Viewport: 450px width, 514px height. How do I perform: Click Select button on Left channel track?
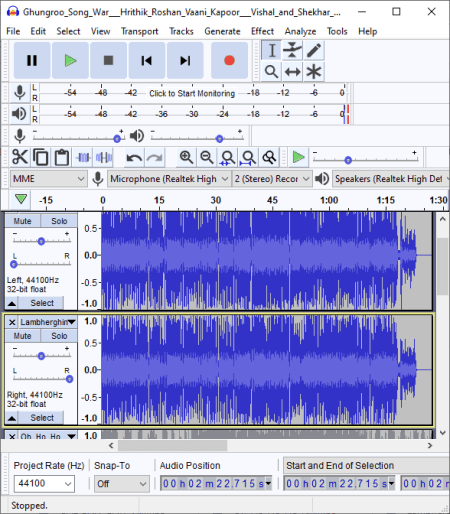tap(42, 303)
